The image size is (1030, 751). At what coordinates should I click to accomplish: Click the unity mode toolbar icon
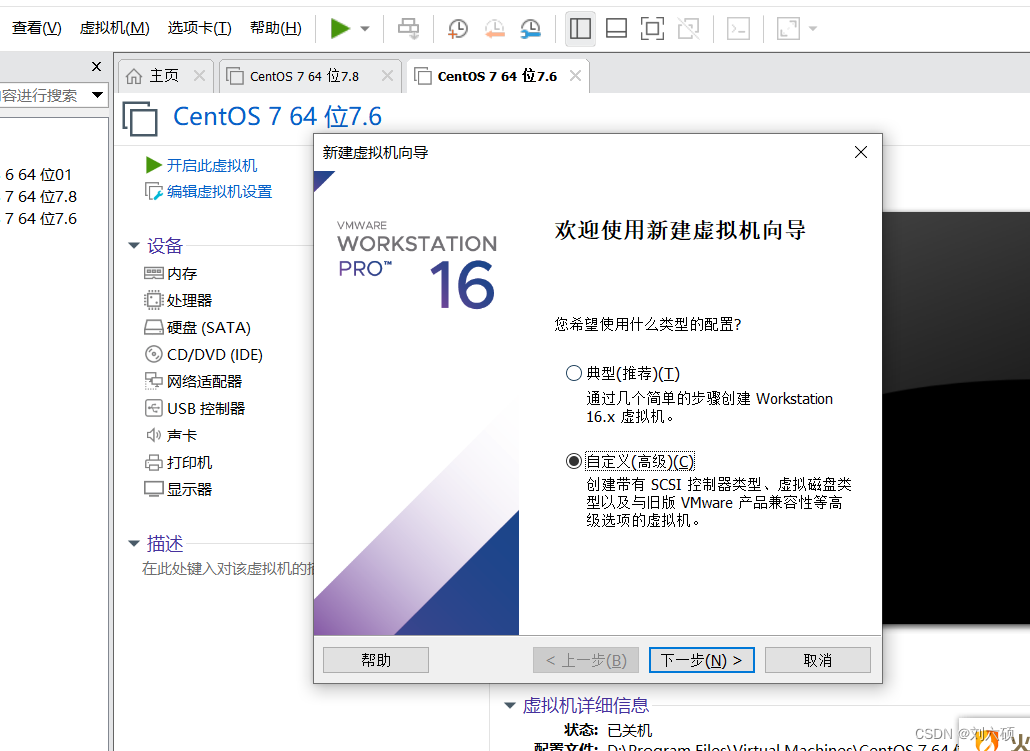(688, 28)
